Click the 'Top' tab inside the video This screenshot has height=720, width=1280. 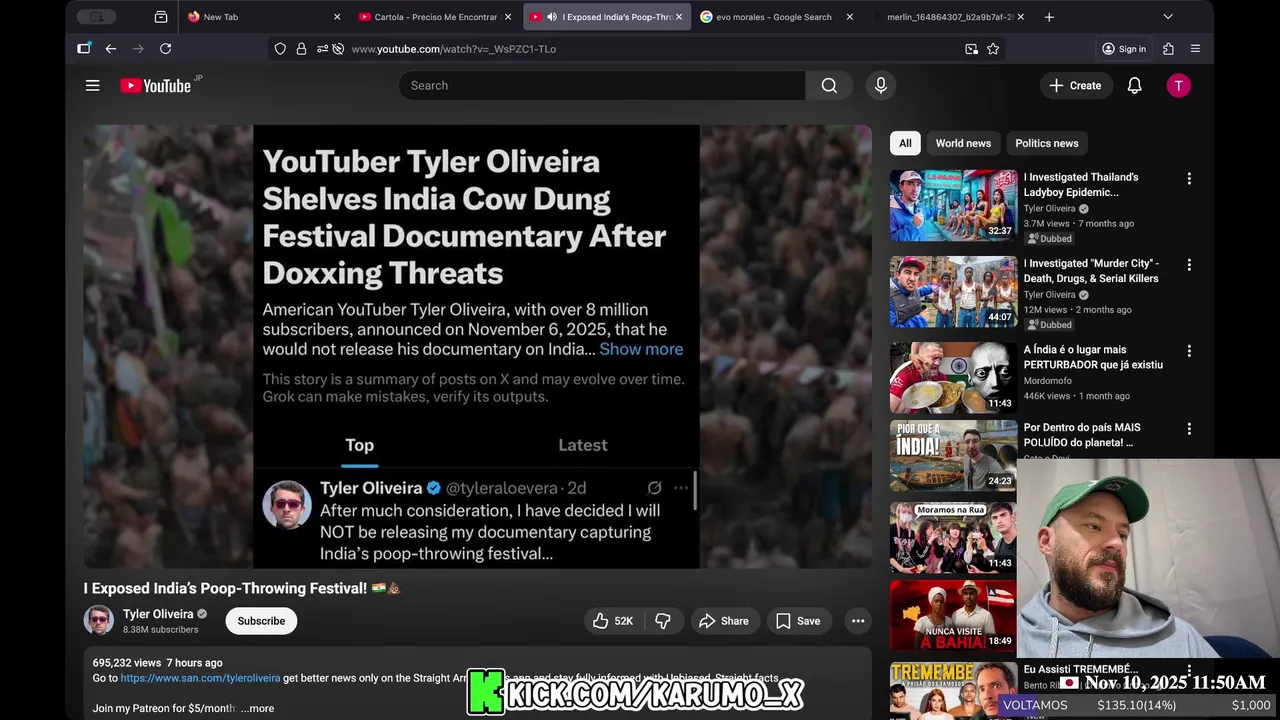pyautogui.click(x=359, y=445)
